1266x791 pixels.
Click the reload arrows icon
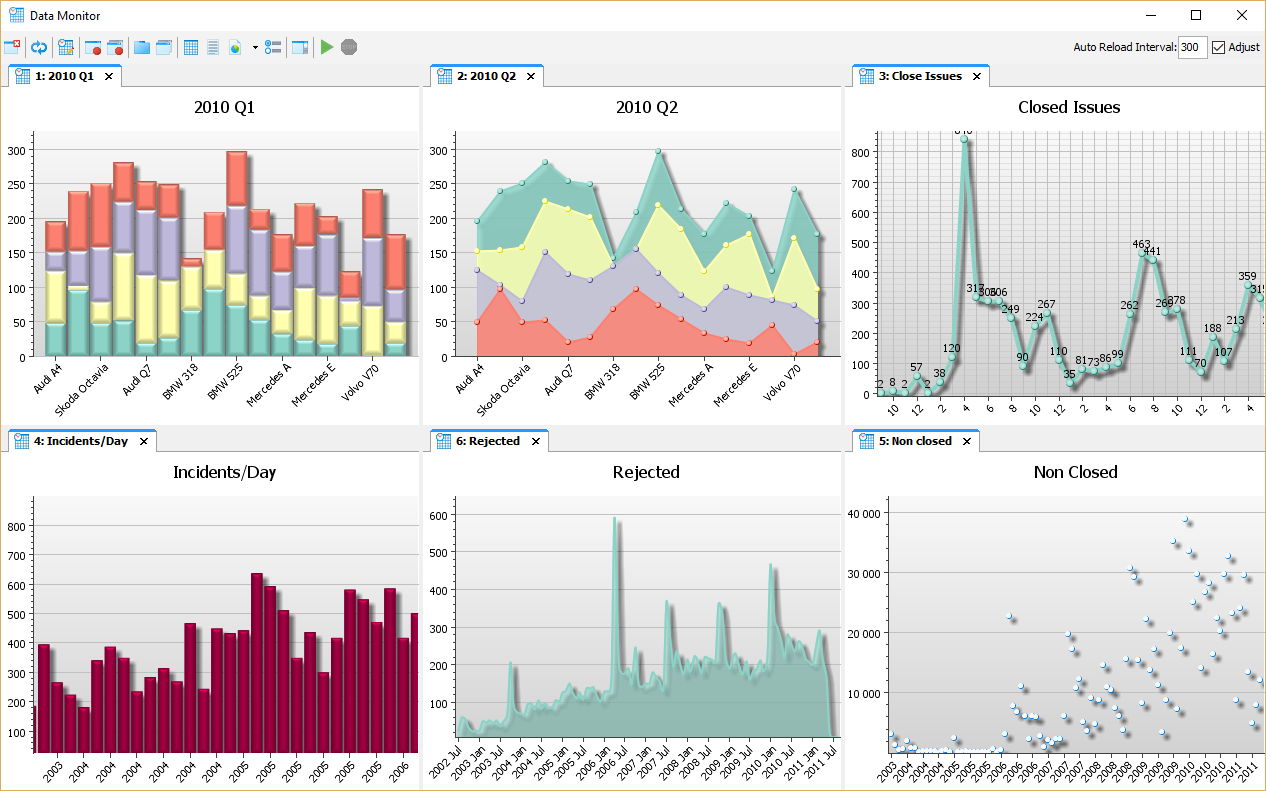(39, 46)
